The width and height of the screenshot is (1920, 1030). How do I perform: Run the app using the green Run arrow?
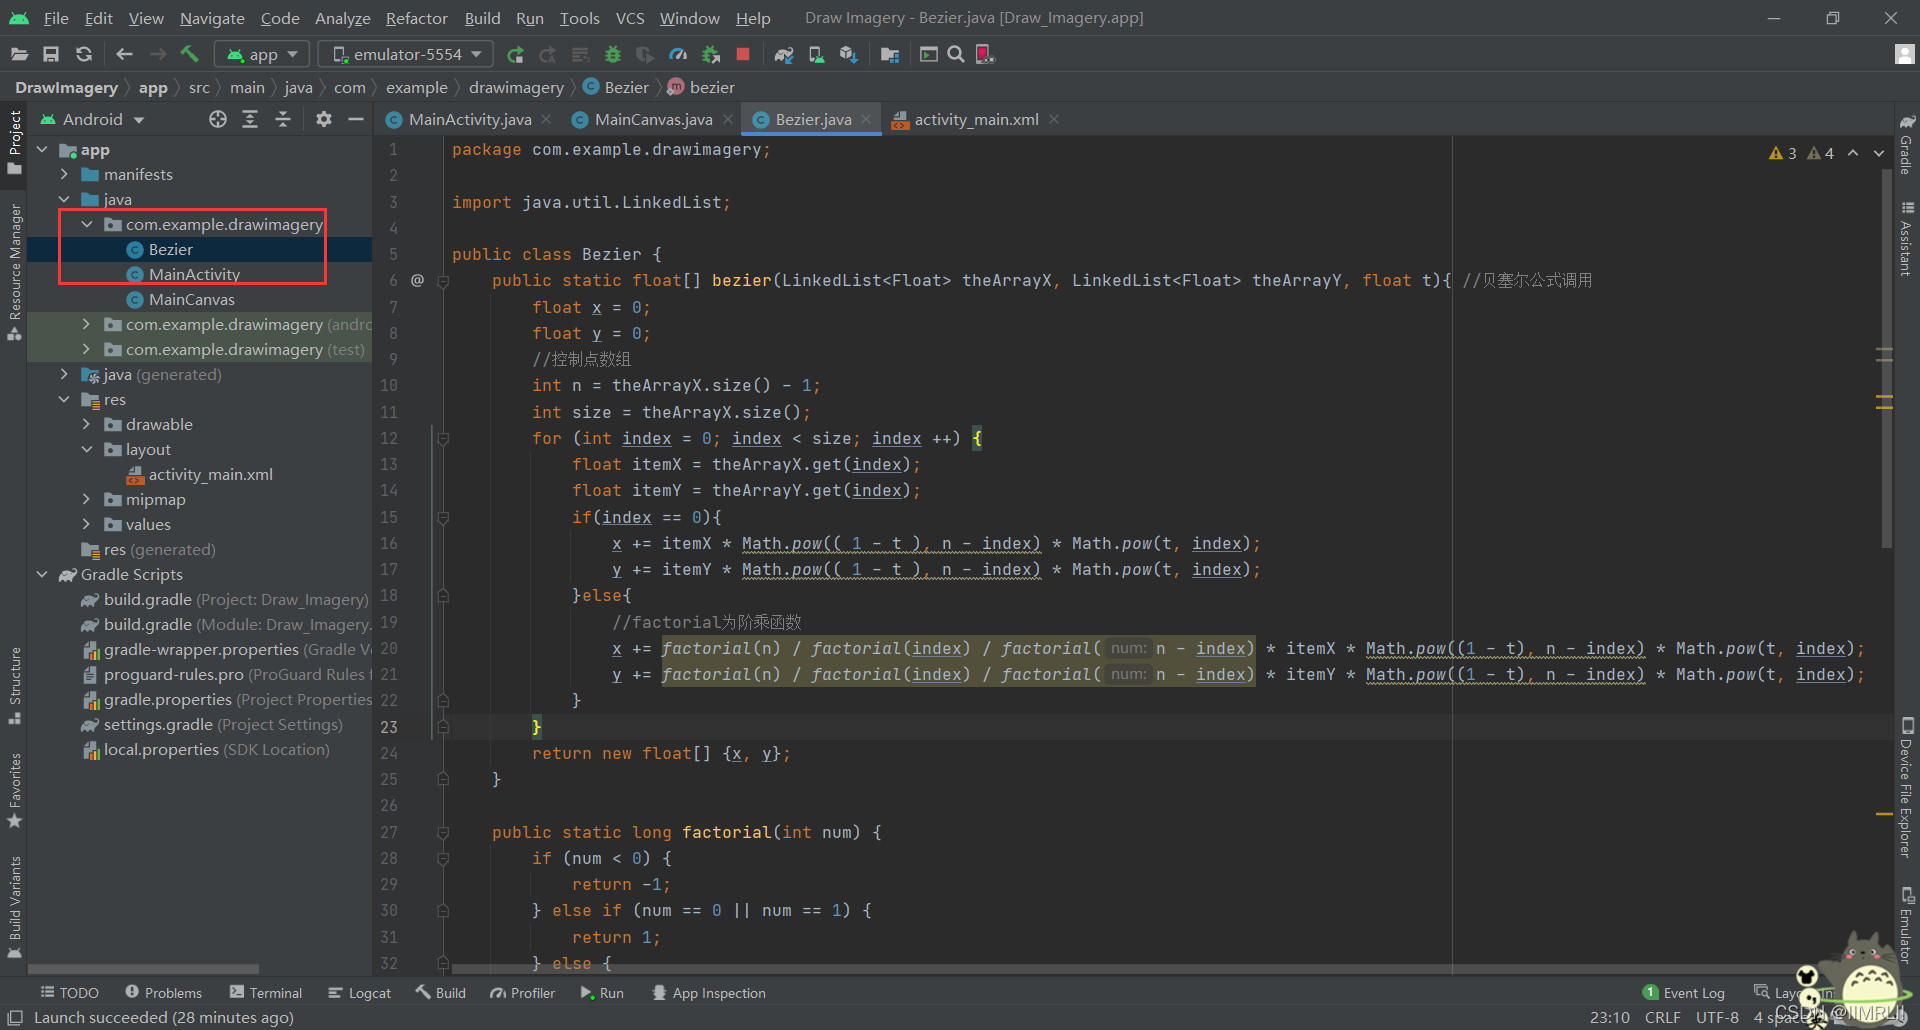(516, 54)
